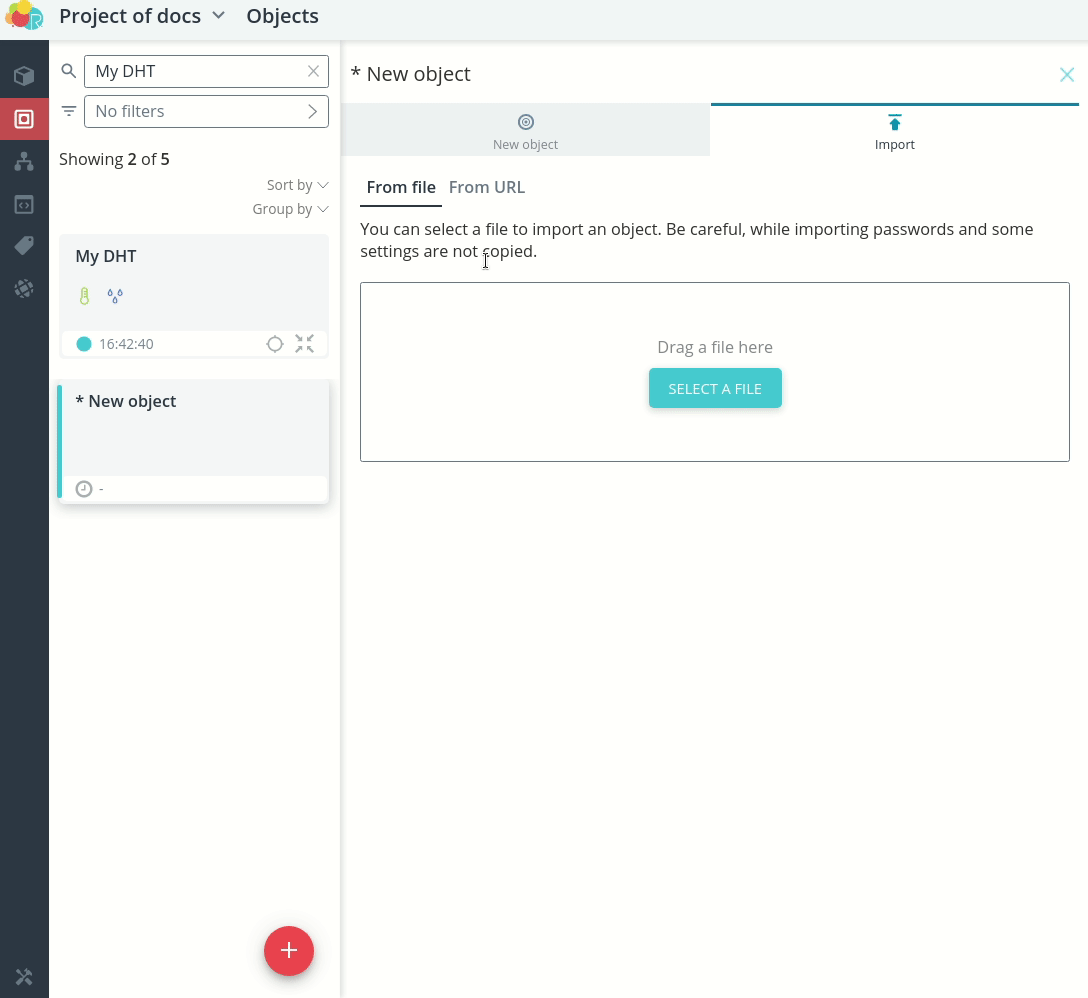The height and width of the screenshot is (998, 1088).
Task: Click the filter lines icon
Action: click(x=69, y=111)
